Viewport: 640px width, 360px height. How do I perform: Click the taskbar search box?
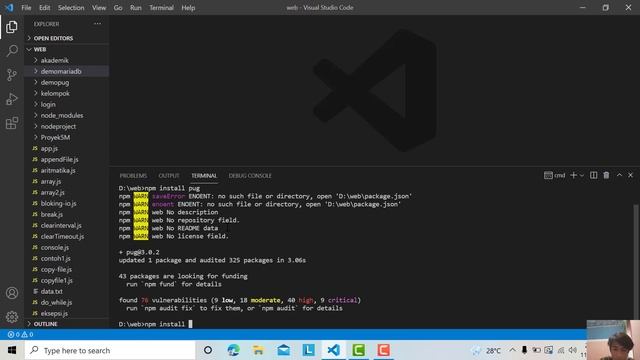[x=110, y=350]
